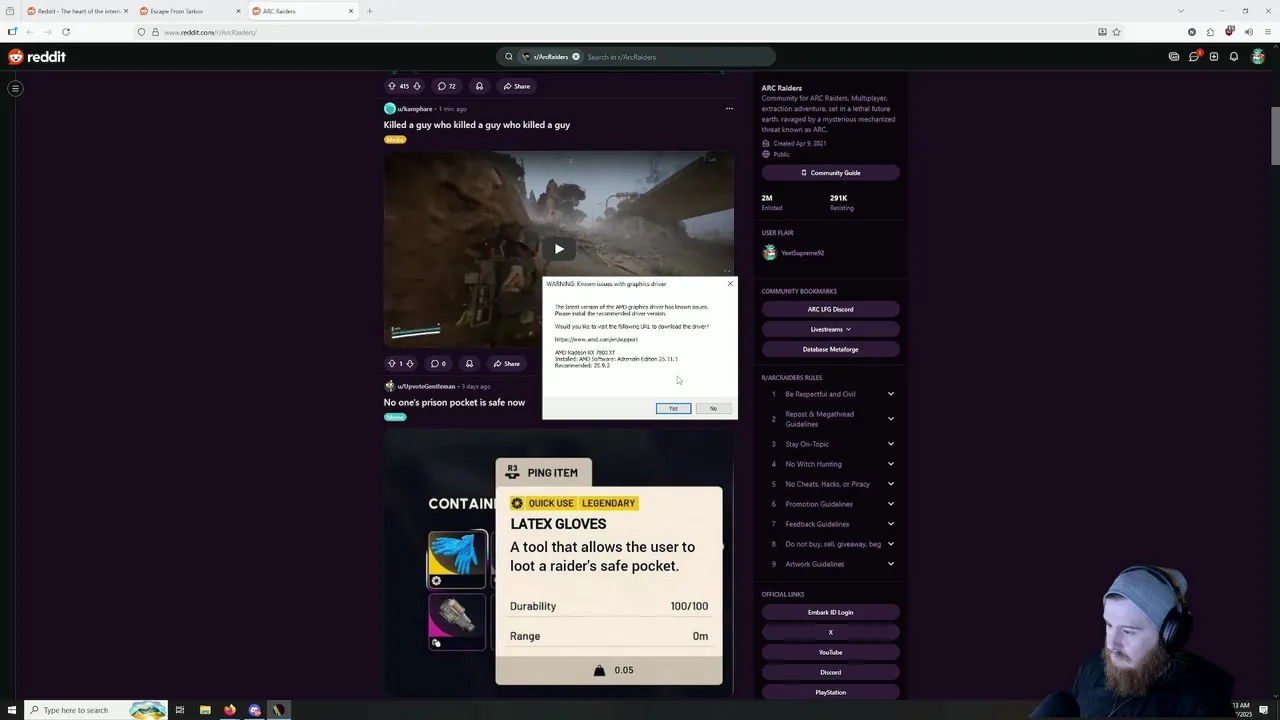
Task: Open 'No one's prison pocket is safe now' post
Action: coord(454,402)
